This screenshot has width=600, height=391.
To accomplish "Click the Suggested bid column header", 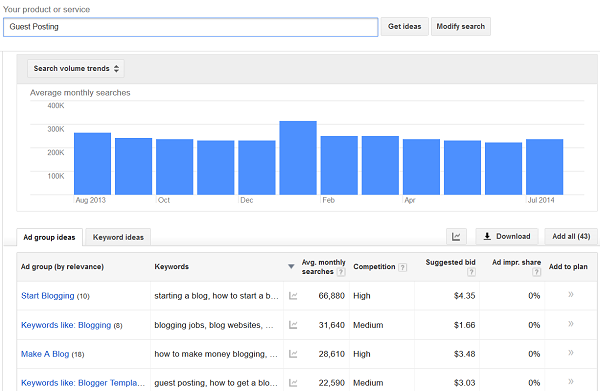I will click(450, 262).
